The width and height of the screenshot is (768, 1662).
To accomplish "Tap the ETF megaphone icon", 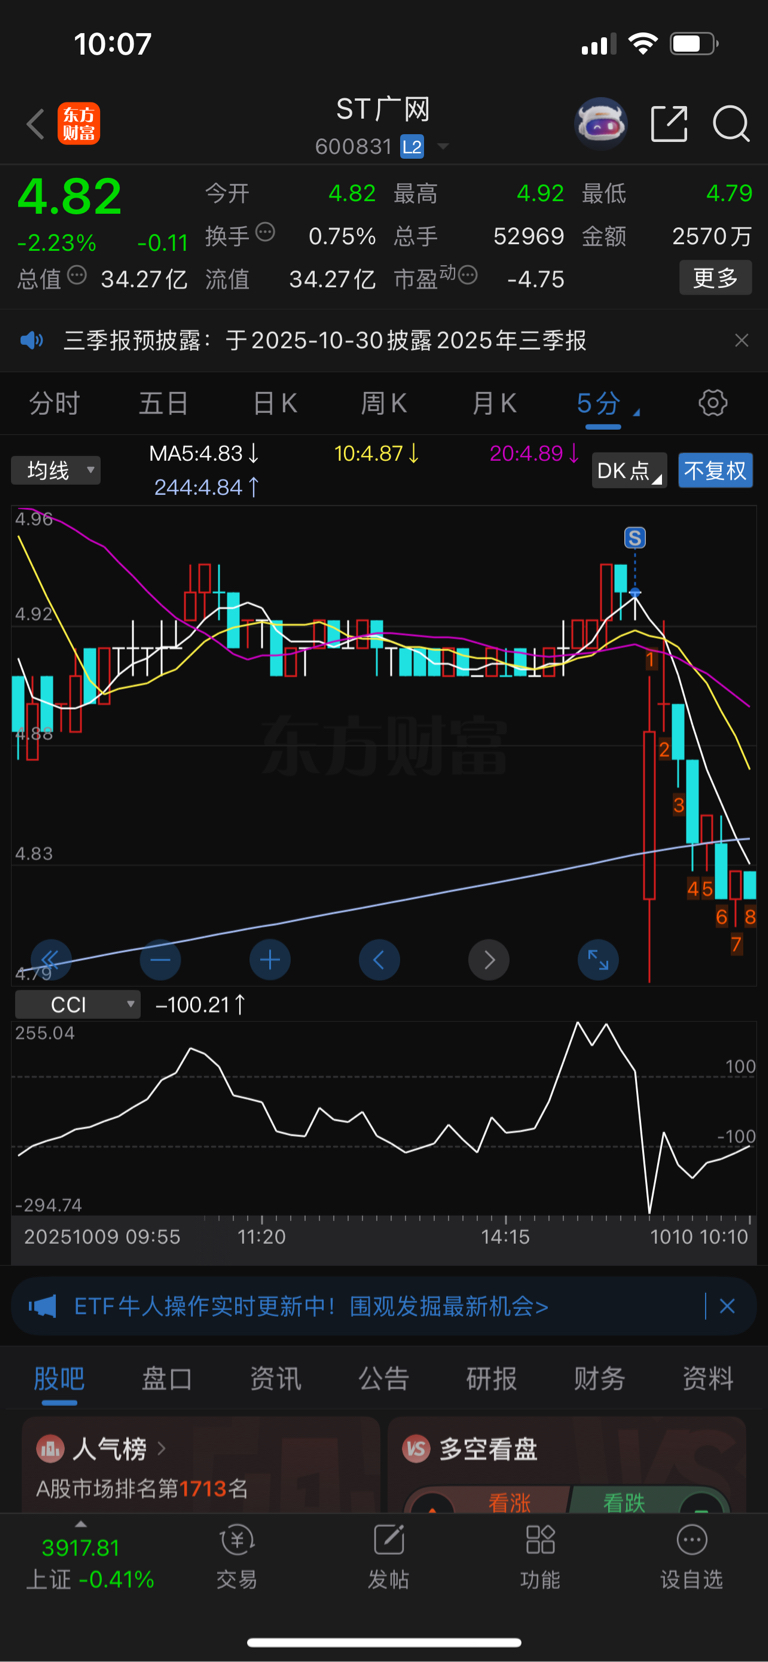I will click(x=42, y=1306).
